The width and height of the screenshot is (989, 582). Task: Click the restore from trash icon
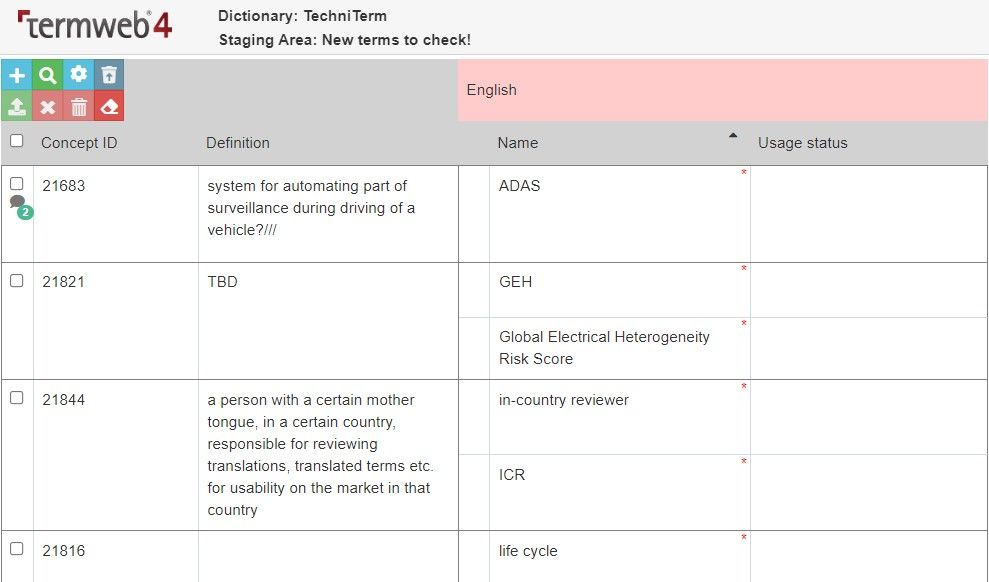click(x=109, y=75)
